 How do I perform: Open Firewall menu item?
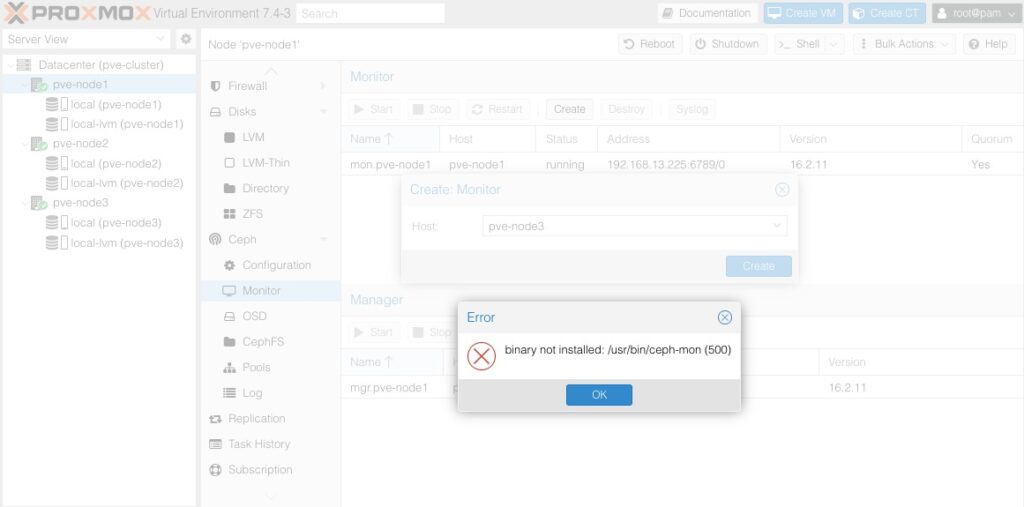coord(248,86)
